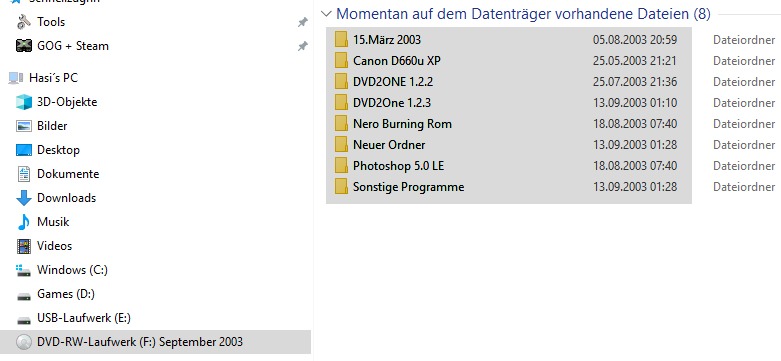Open the Musik note icon
Screen dimensions: 781x361
pyautogui.click(x=23, y=222)
